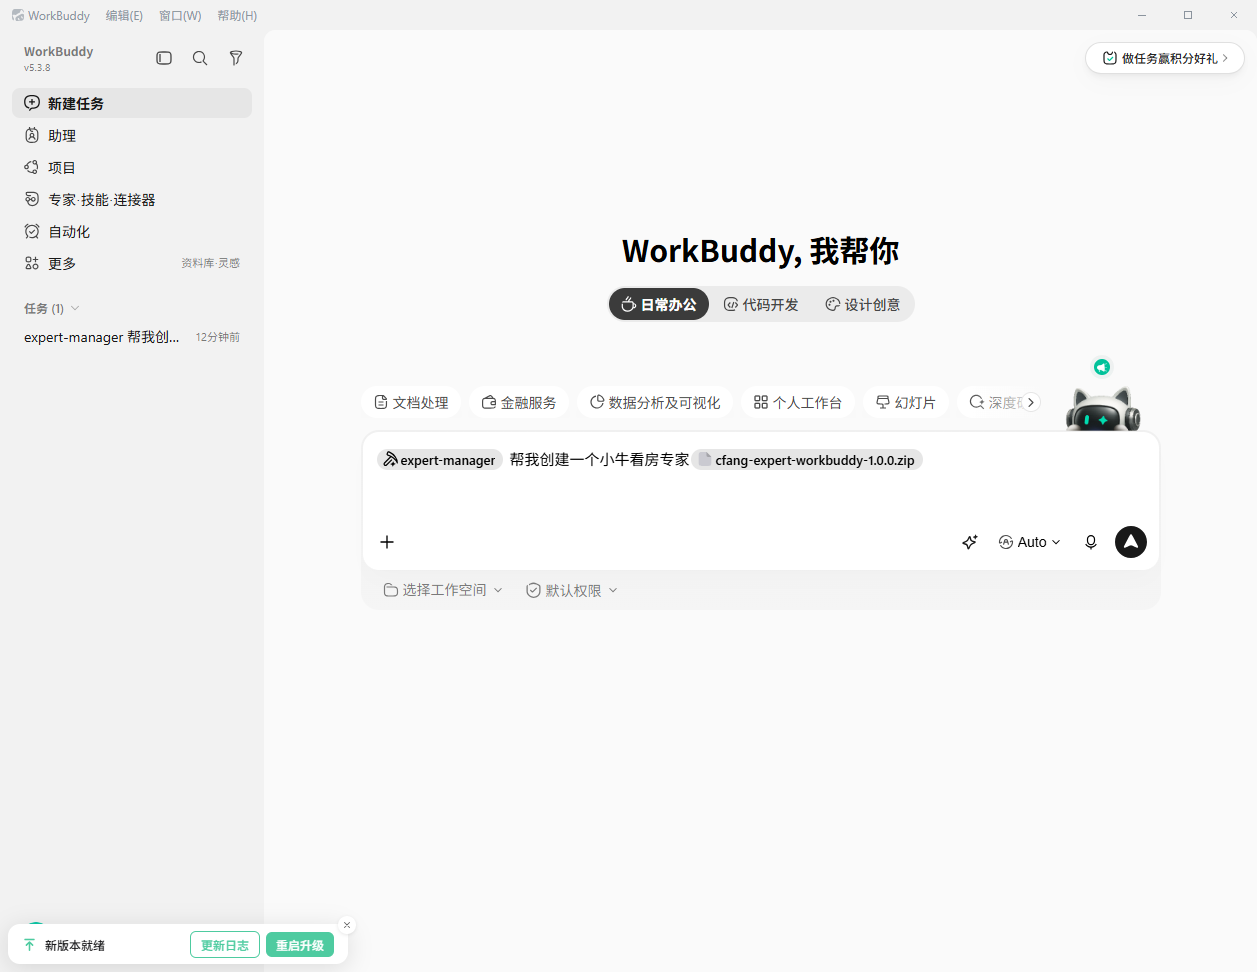Switch to the 设计创意 tab

click(x=863, y=304)
